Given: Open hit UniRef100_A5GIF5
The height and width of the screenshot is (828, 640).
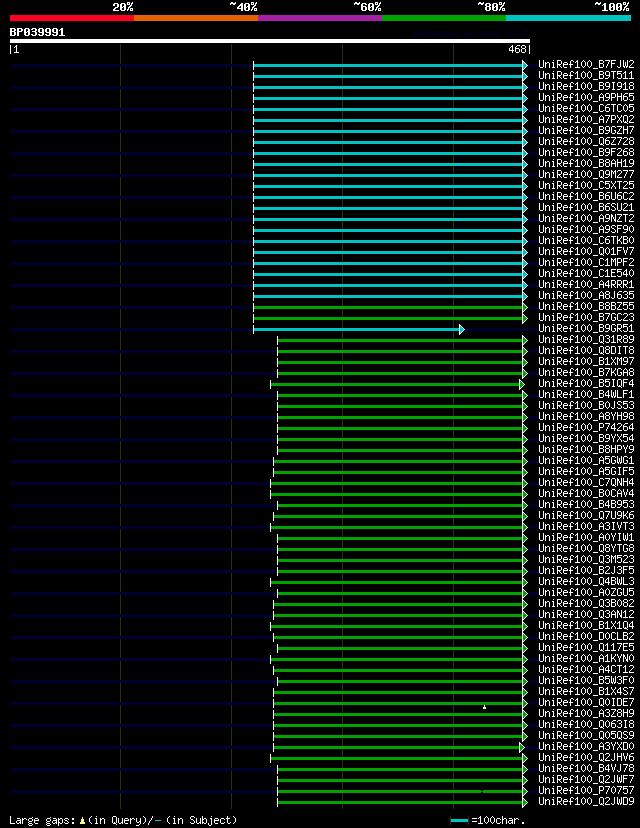Looking at the screenshot, I should pos(586,472).
